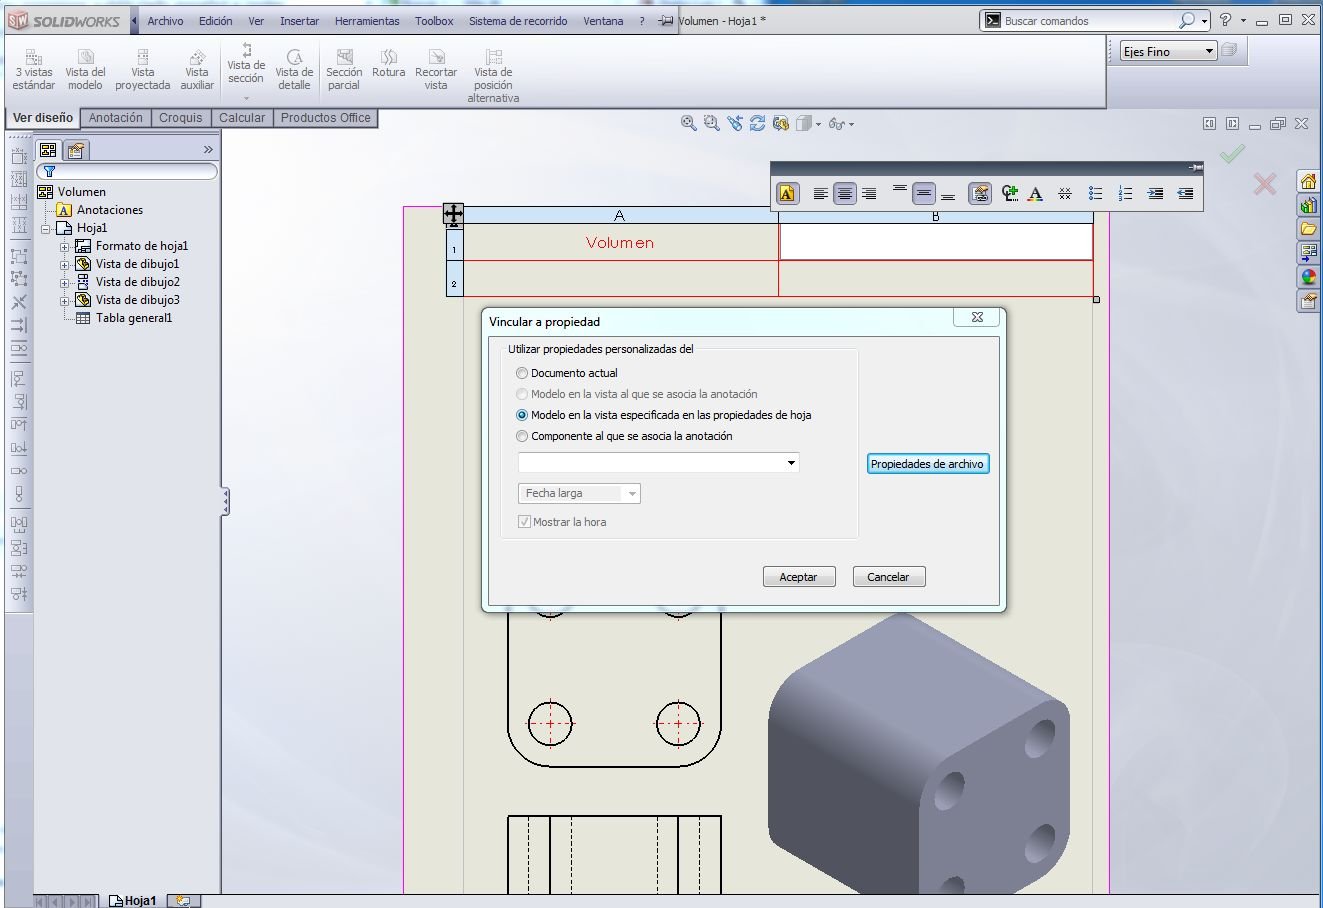
Task: Select Tabla general1 in feature tree
Action: pyautogui.click(x=123, y=318)
